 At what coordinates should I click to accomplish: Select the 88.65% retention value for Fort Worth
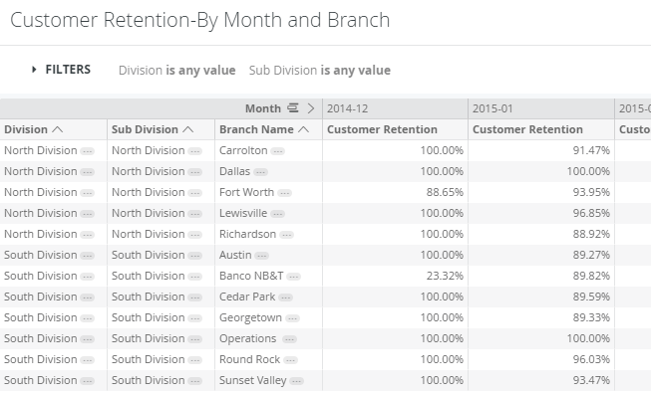445,192
